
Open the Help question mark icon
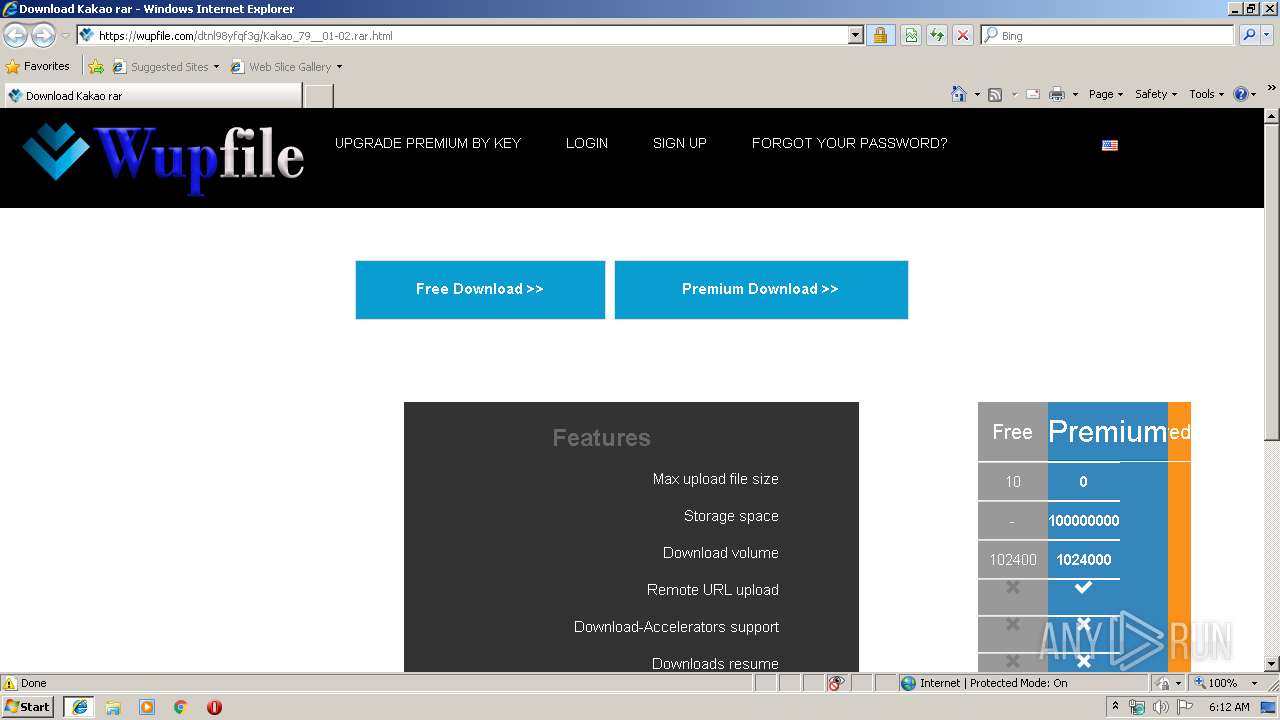coord(1241,94)
